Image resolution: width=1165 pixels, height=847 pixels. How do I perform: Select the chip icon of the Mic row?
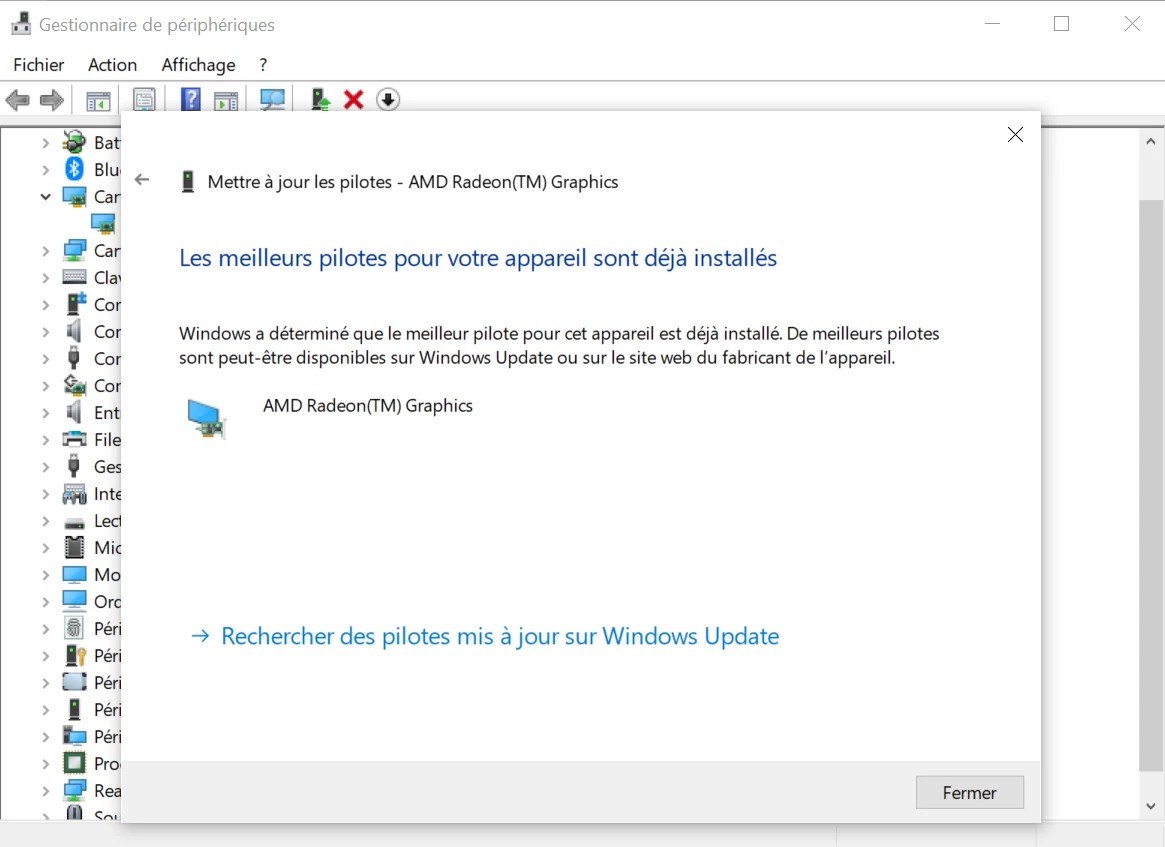pyautogui.click(x=74, y=548)
